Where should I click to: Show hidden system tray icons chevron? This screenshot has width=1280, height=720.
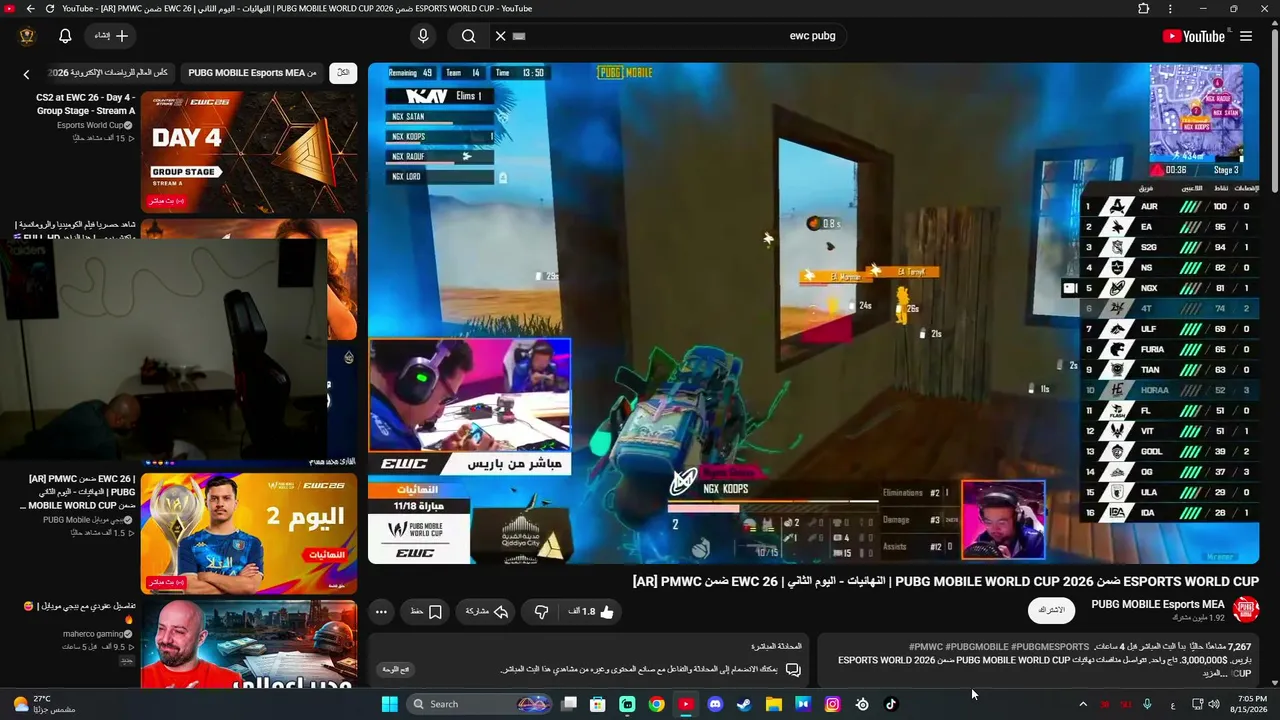[1083, 704]
